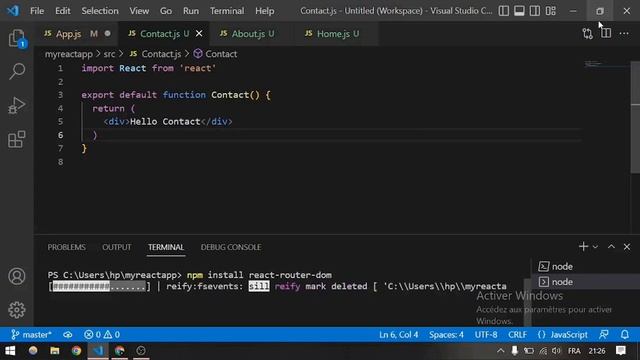640x360 pixels.
Task: Switch to the OUTPUT panel tab
Action: click(117, 247)
